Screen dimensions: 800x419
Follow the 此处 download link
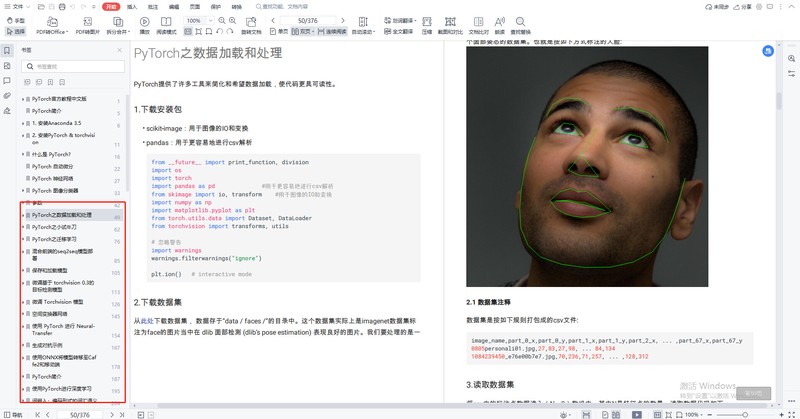[147, 321]
